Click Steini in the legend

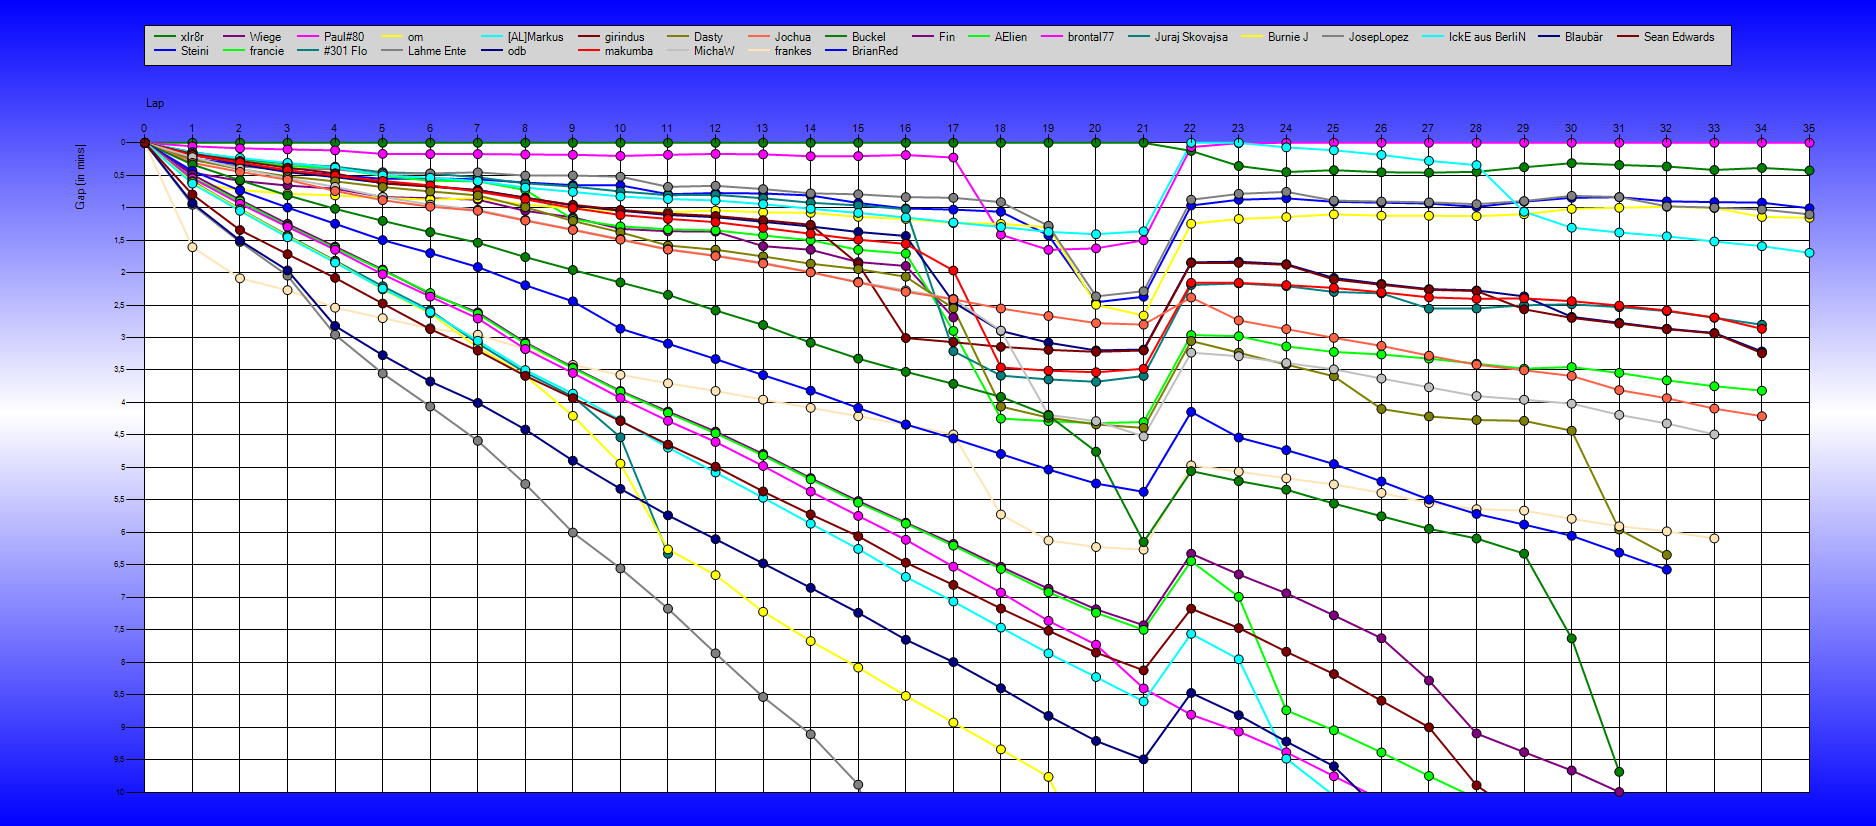point(194,51)
